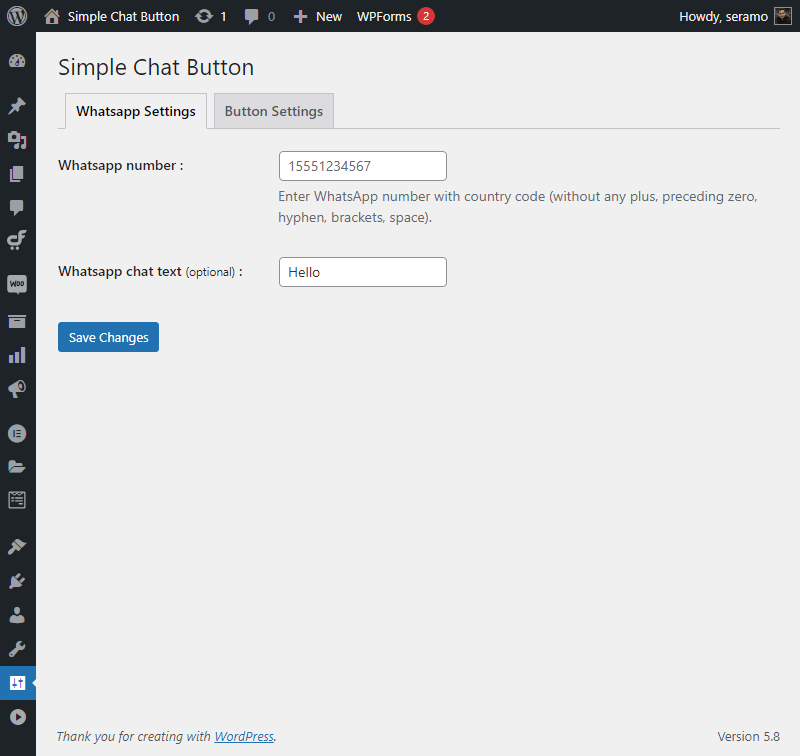Open Comments via speech bubble sidebar icon

coord(17,207)
